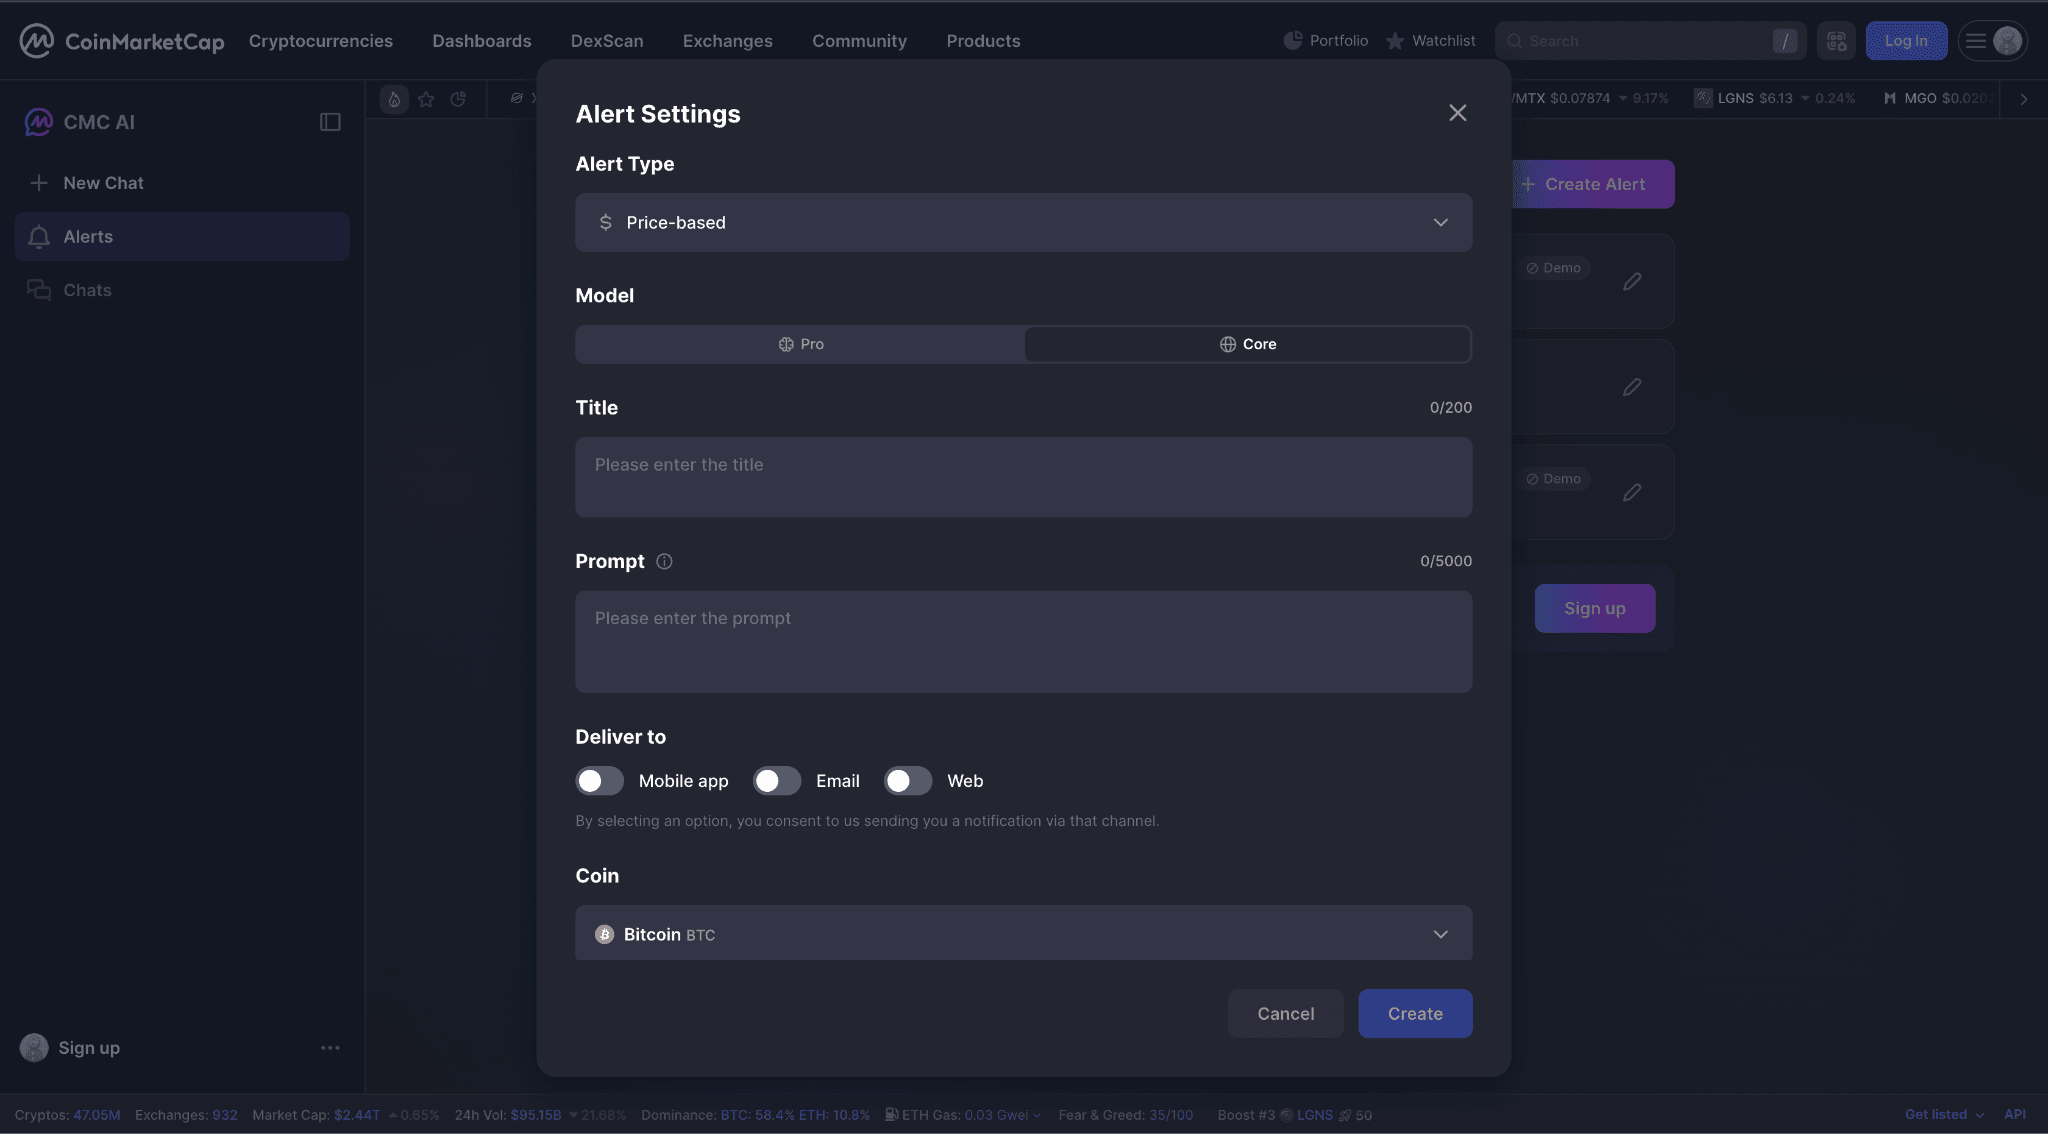Open the Community menu
The image size is (2048, 1134).
coord(860,41)
